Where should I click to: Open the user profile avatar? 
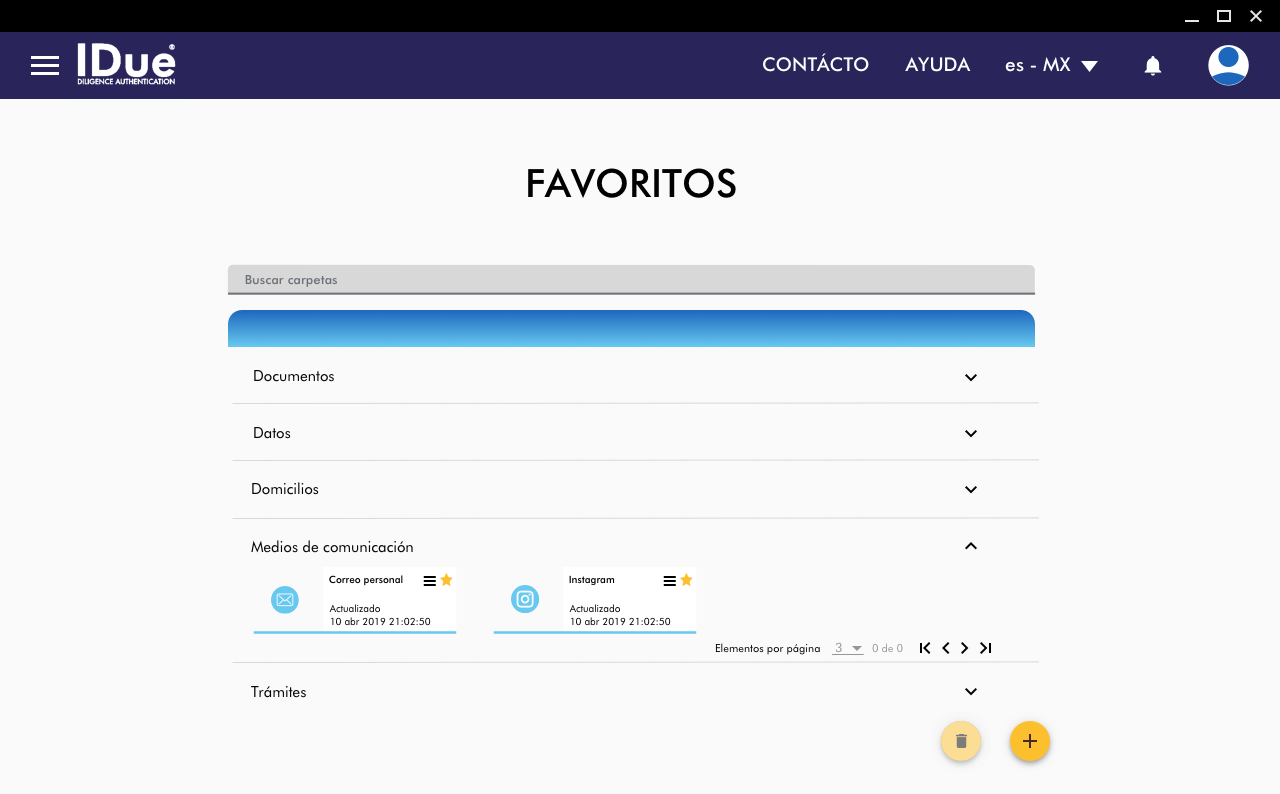(1227, 65)
